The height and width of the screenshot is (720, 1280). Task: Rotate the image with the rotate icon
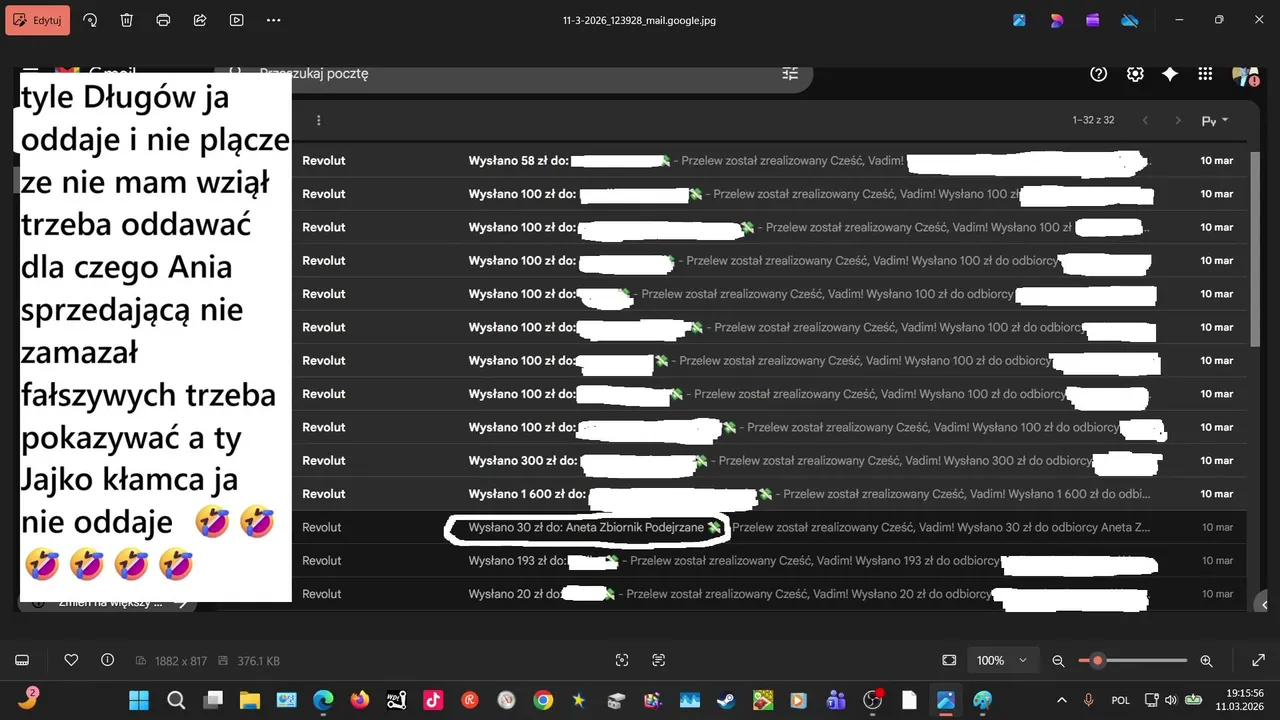tap(90, 20)
